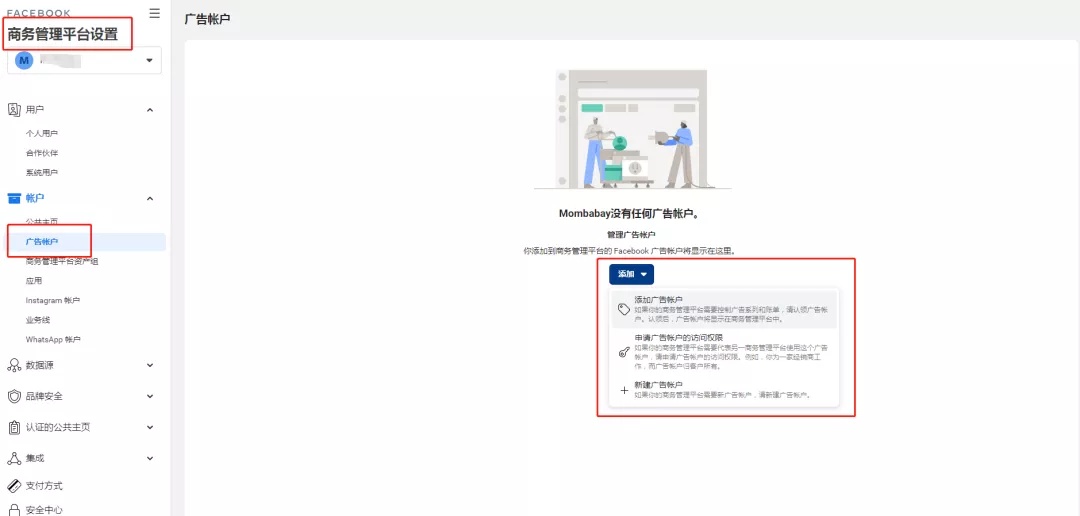
Task: Expand the 认证的公共主页 chevron
Action: (x=150, y=428)
